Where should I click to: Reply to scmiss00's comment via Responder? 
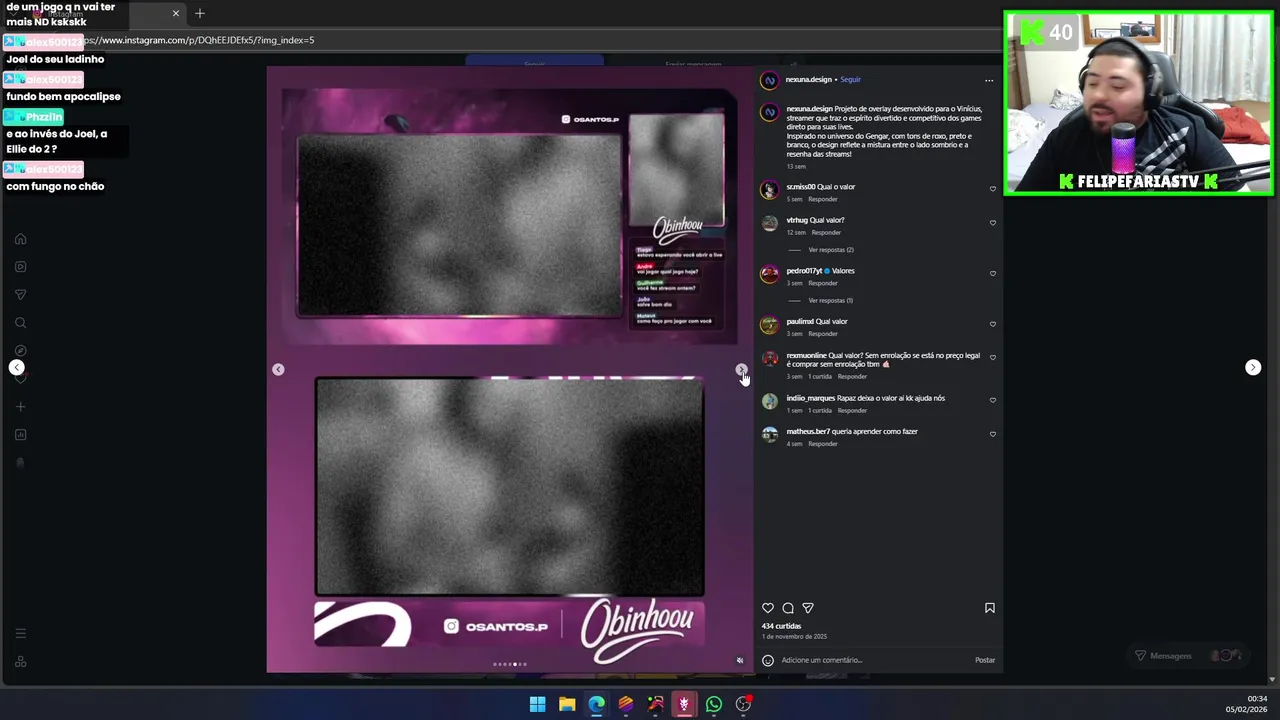(823, 199)
